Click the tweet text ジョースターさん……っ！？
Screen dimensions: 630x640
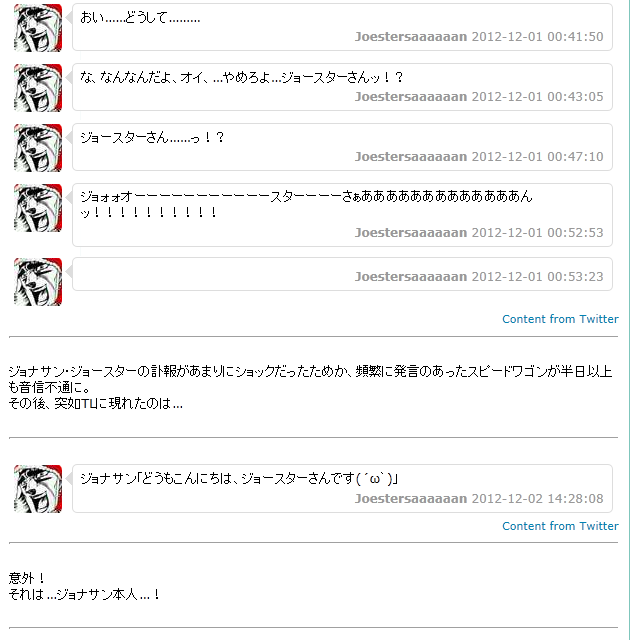pyautogui.click(x=152, y=137)
